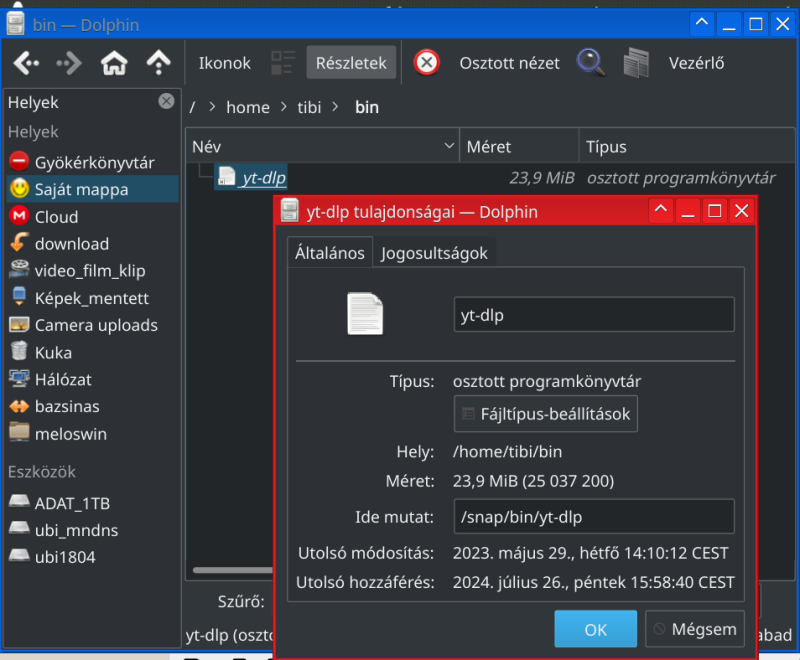Viewport: 800px width, 660px height.
Task: Click bin in the breadcrumb path
Action: point(367,108)
